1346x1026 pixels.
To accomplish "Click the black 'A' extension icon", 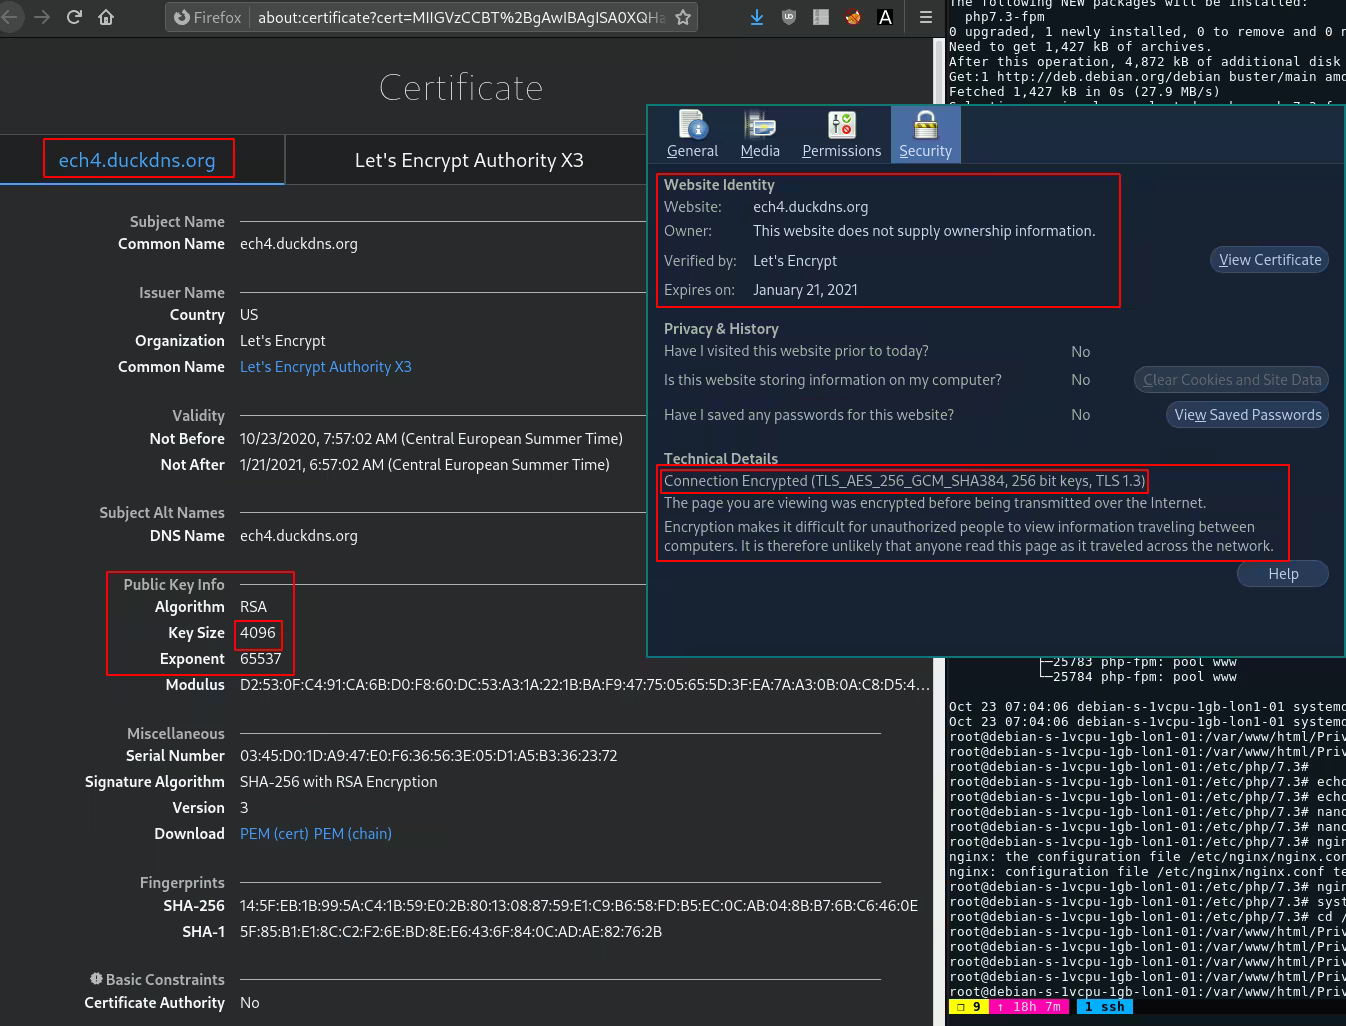I will tap(885, 17).
